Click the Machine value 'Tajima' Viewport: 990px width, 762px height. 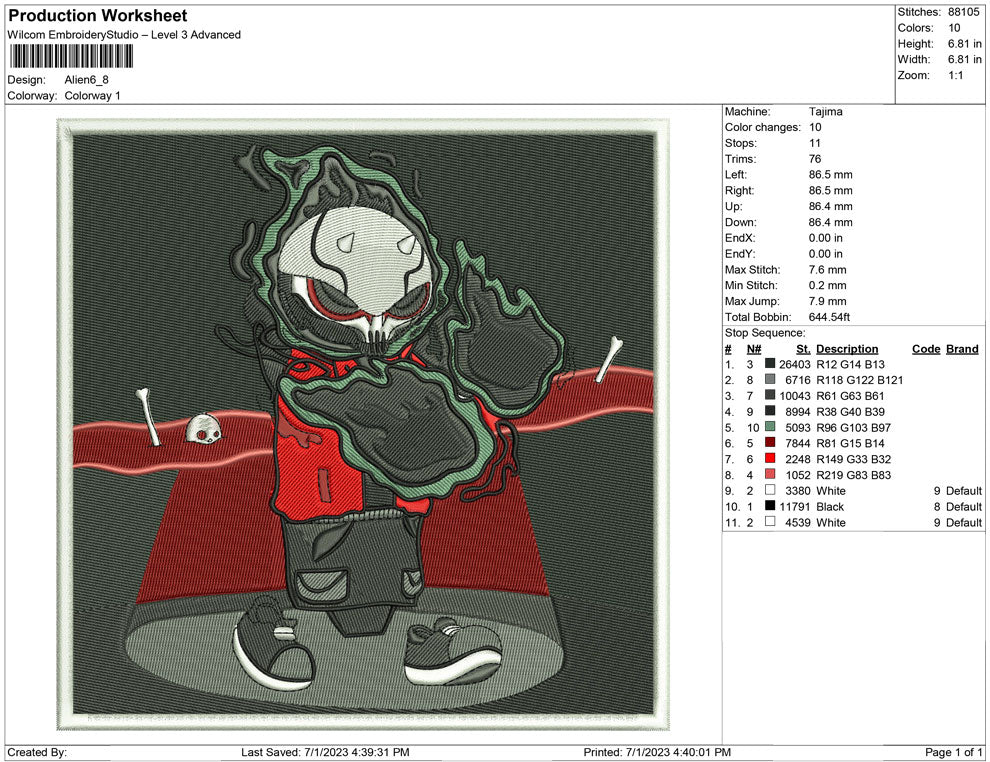pyautogui.click(x=825, y=112)
